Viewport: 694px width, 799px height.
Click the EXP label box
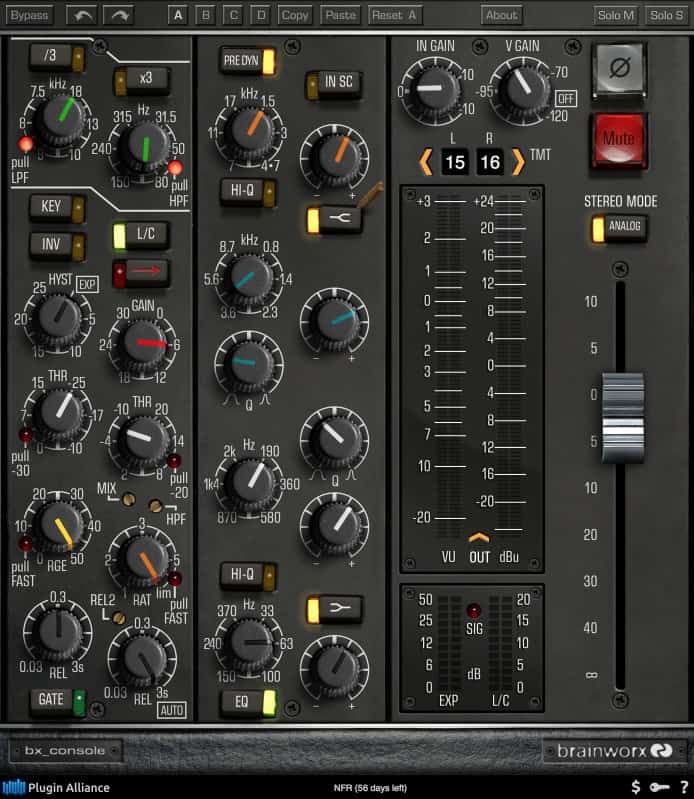87,284
